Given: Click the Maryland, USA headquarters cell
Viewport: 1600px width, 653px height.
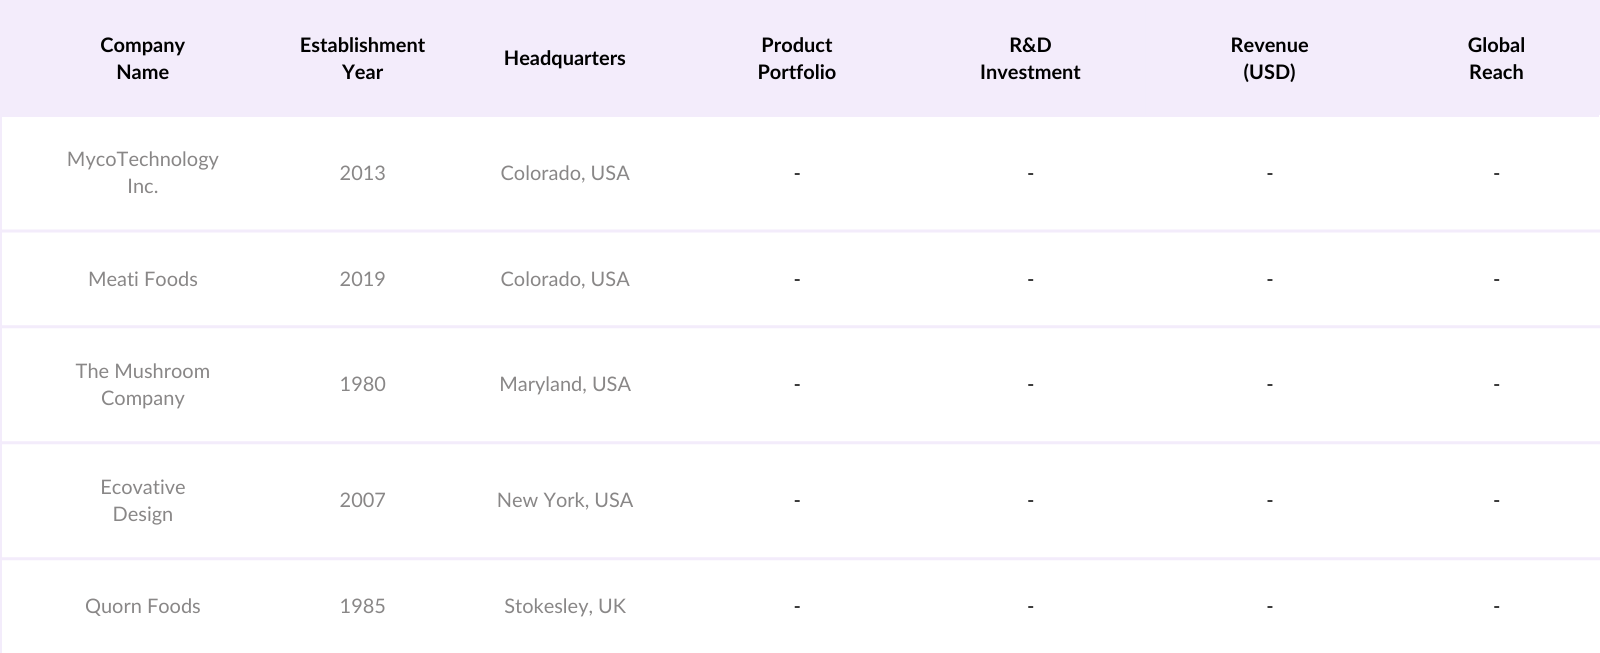Looking at the screenshot, I should (564, 384).
